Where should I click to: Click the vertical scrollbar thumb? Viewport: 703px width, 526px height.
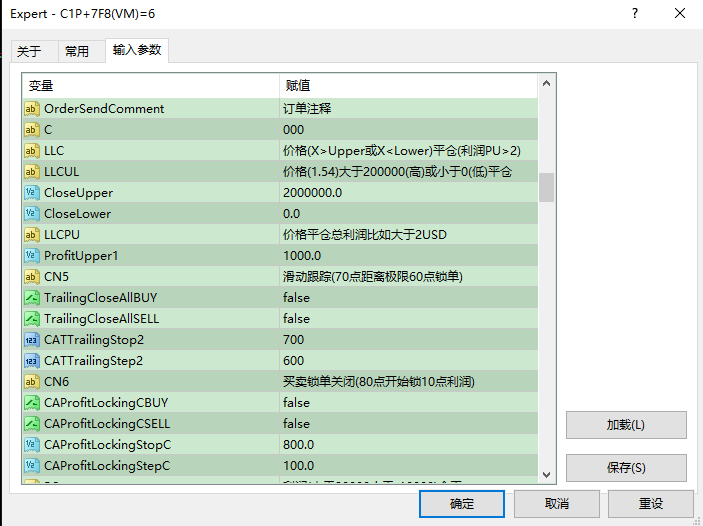(546, 187)
